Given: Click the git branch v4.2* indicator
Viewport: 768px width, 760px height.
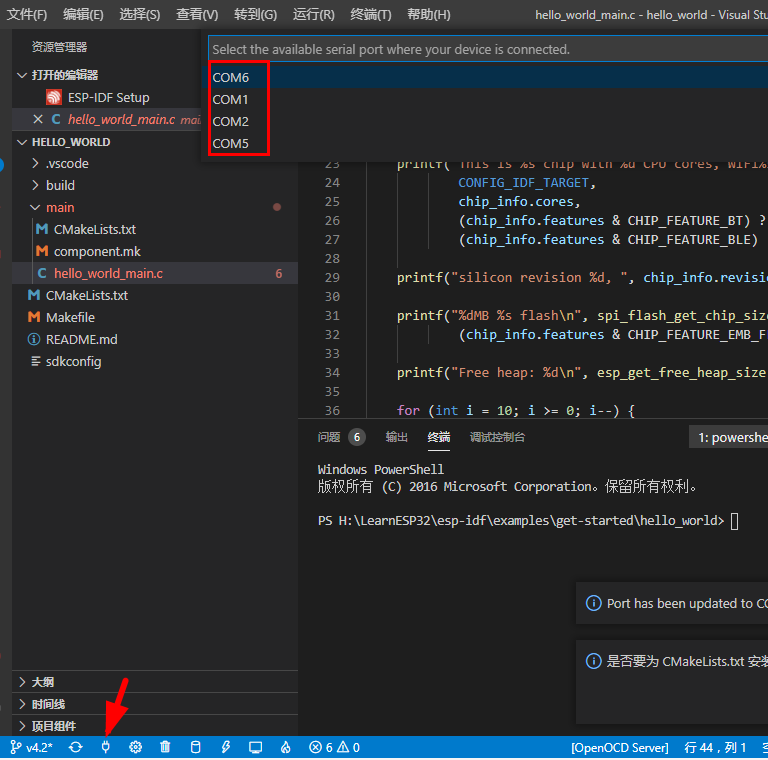Looking at the screenshot, I should (31, 747).
